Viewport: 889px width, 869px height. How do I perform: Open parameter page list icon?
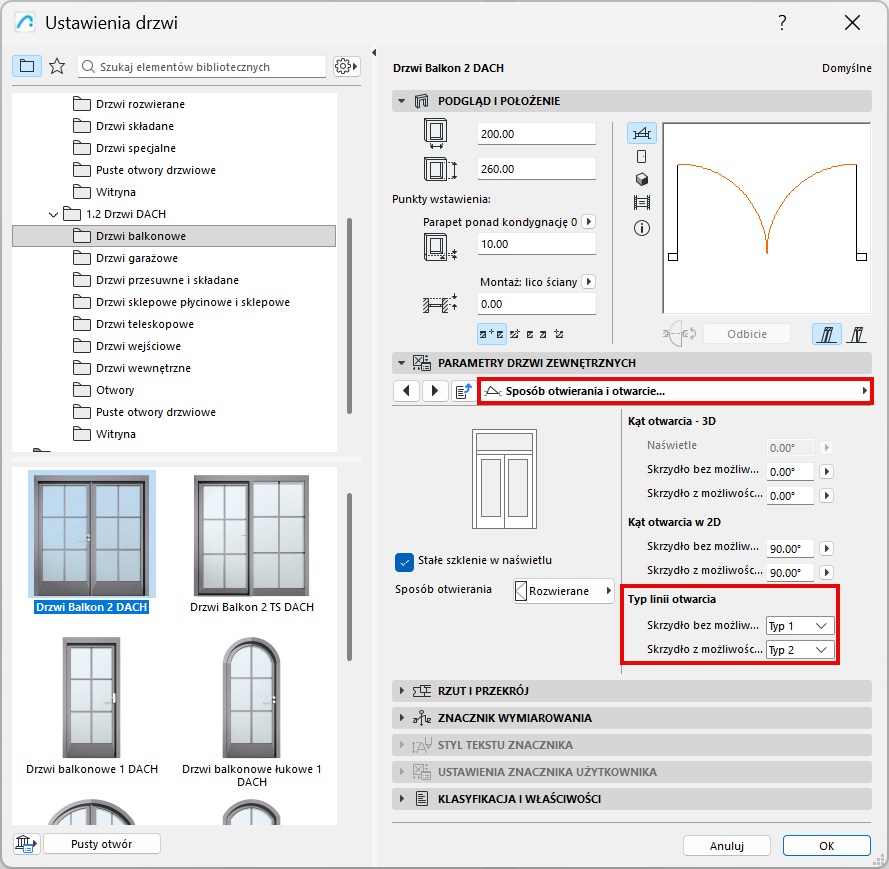point(464,391)
